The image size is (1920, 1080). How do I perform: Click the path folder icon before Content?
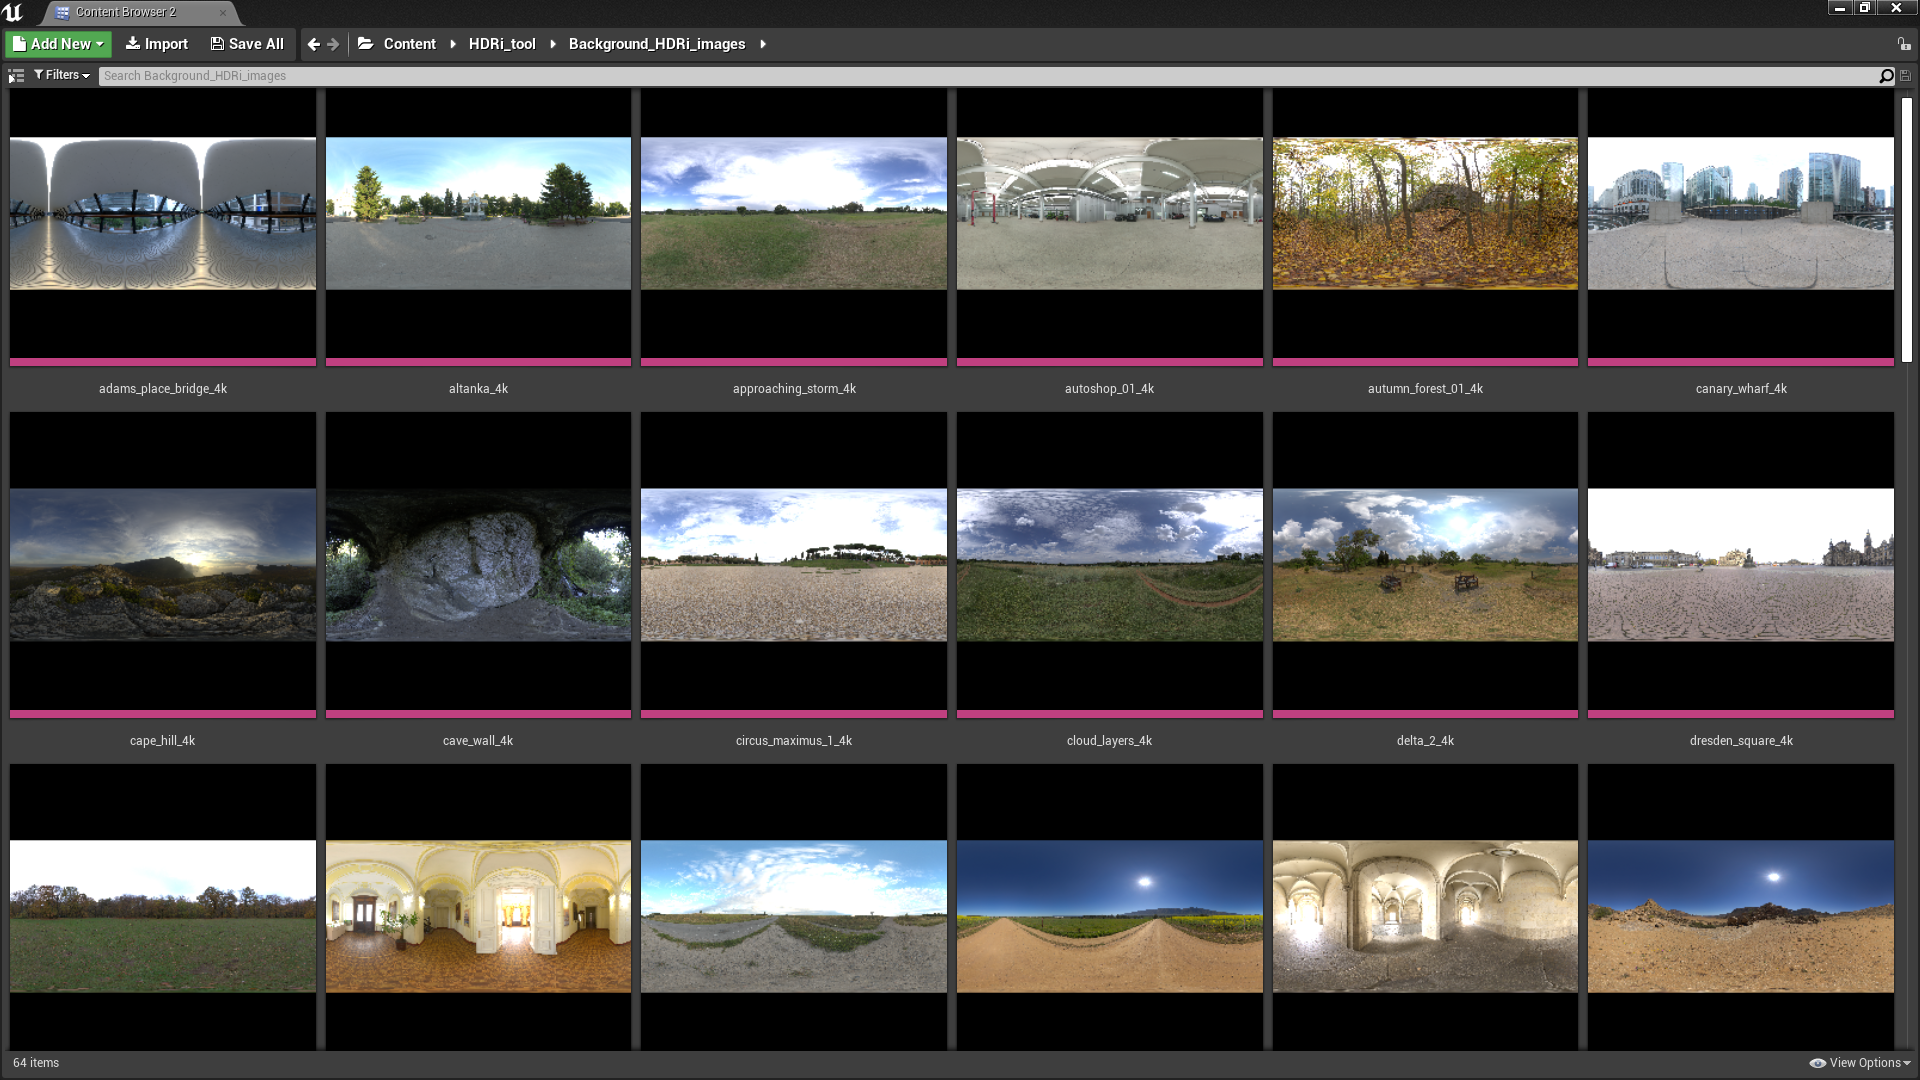pyautogui.click(x=366, y=44)
